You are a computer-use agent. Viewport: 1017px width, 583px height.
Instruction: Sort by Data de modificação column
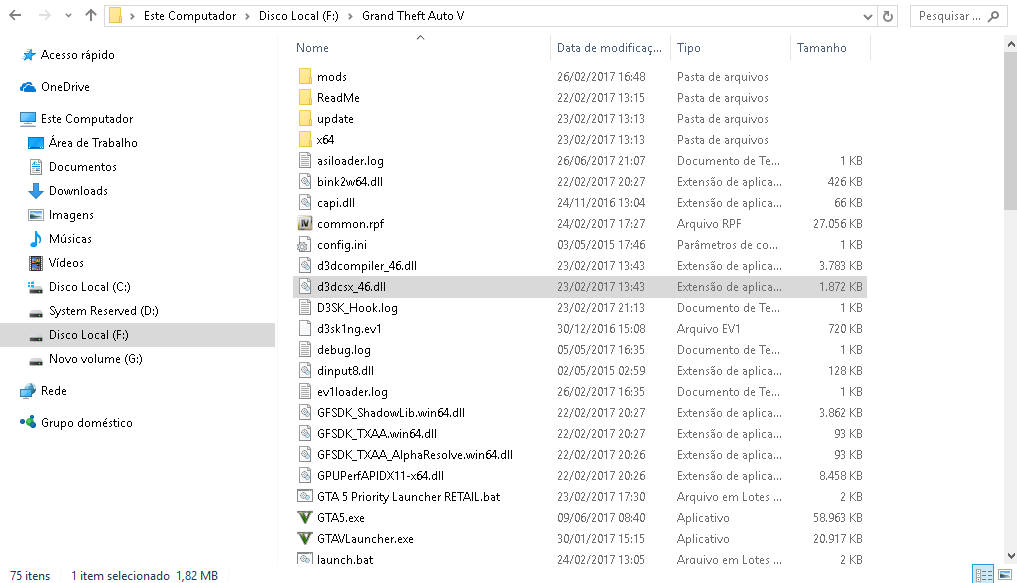click(610, 48)
